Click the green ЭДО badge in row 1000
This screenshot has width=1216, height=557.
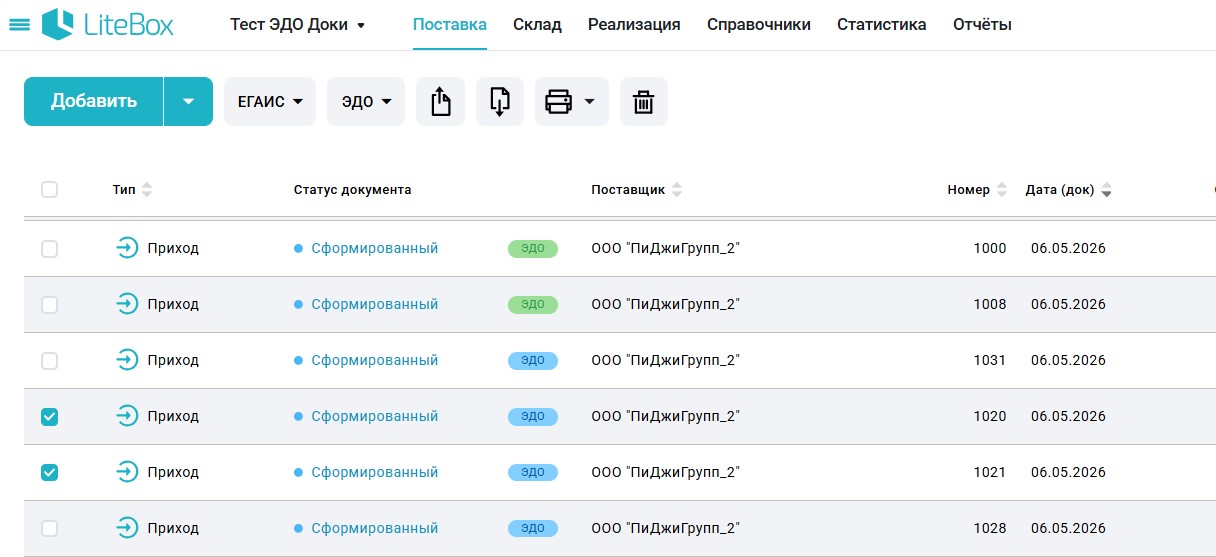click(533, 249)
